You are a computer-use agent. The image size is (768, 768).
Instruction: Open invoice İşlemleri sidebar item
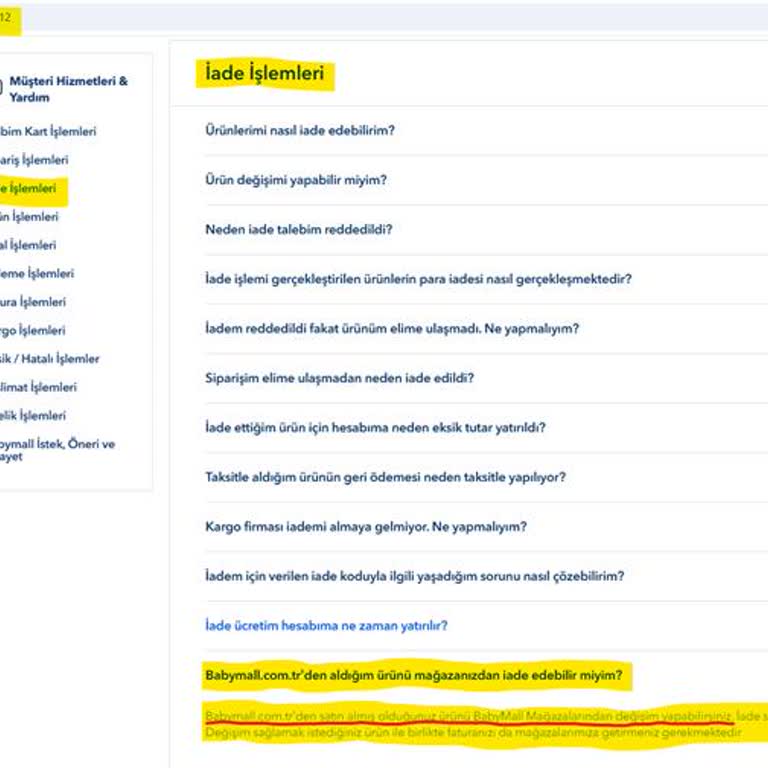[33, 302]
